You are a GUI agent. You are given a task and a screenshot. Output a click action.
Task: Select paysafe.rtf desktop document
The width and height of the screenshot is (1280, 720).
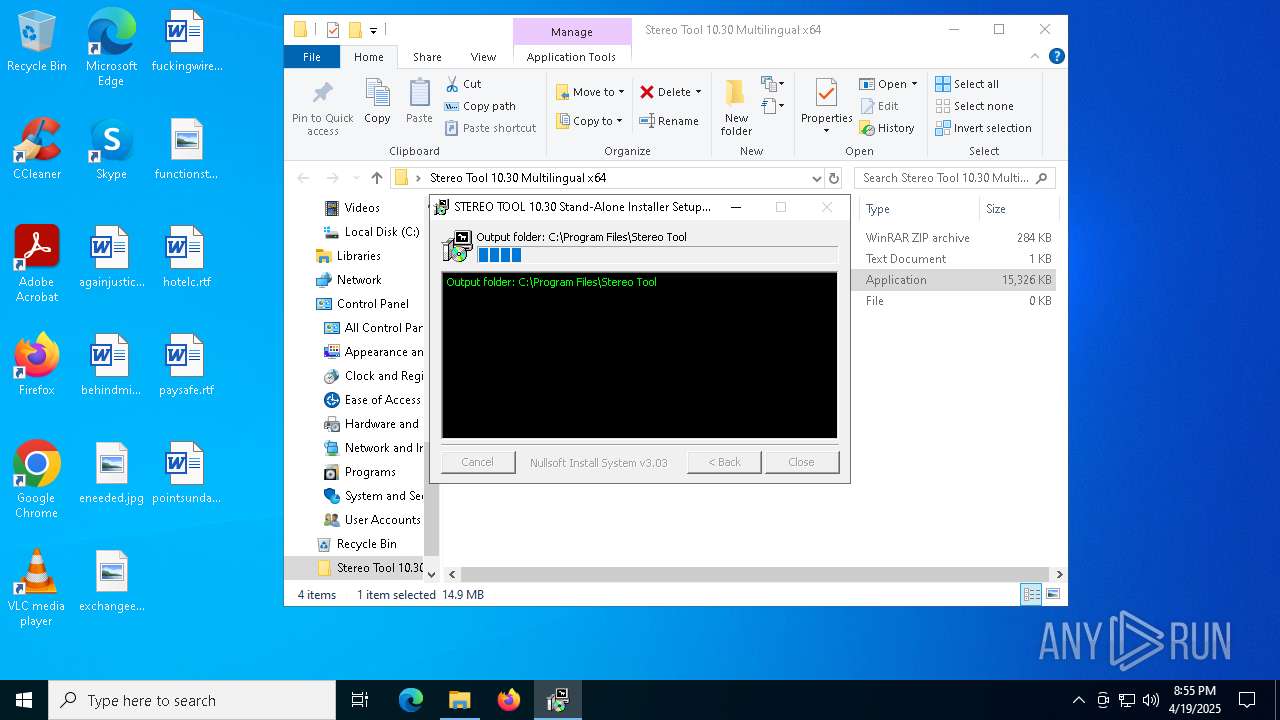186,366
